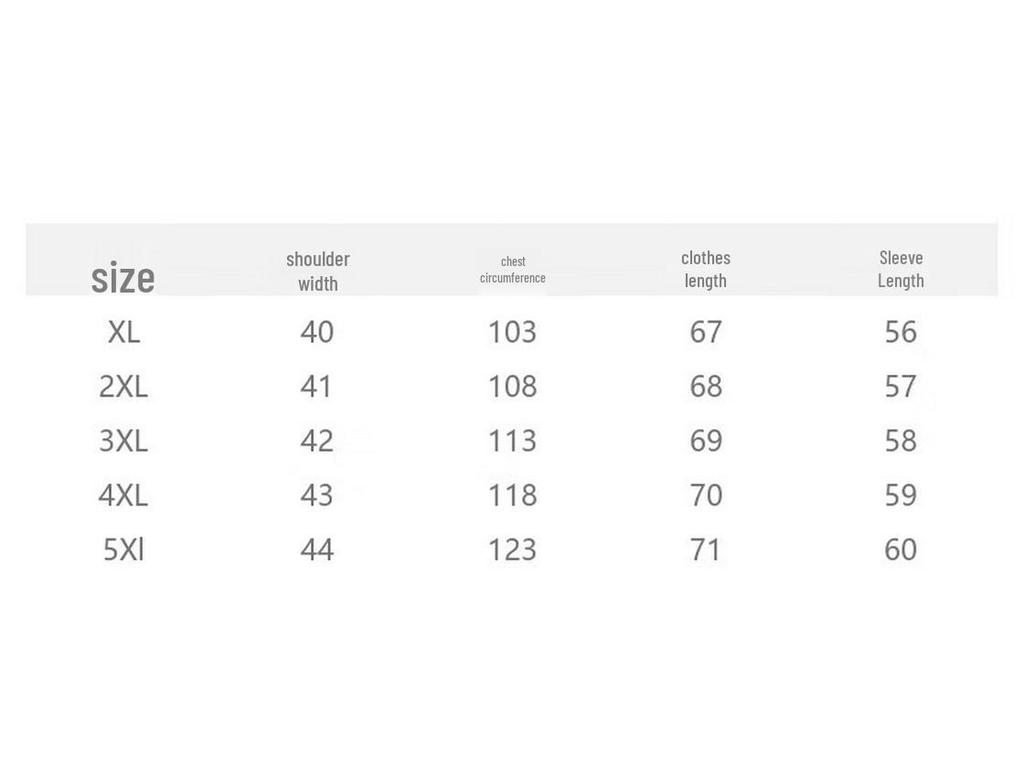Click chest circumference value 123
Screen dimensions: 1024x768
coord(512,550)
